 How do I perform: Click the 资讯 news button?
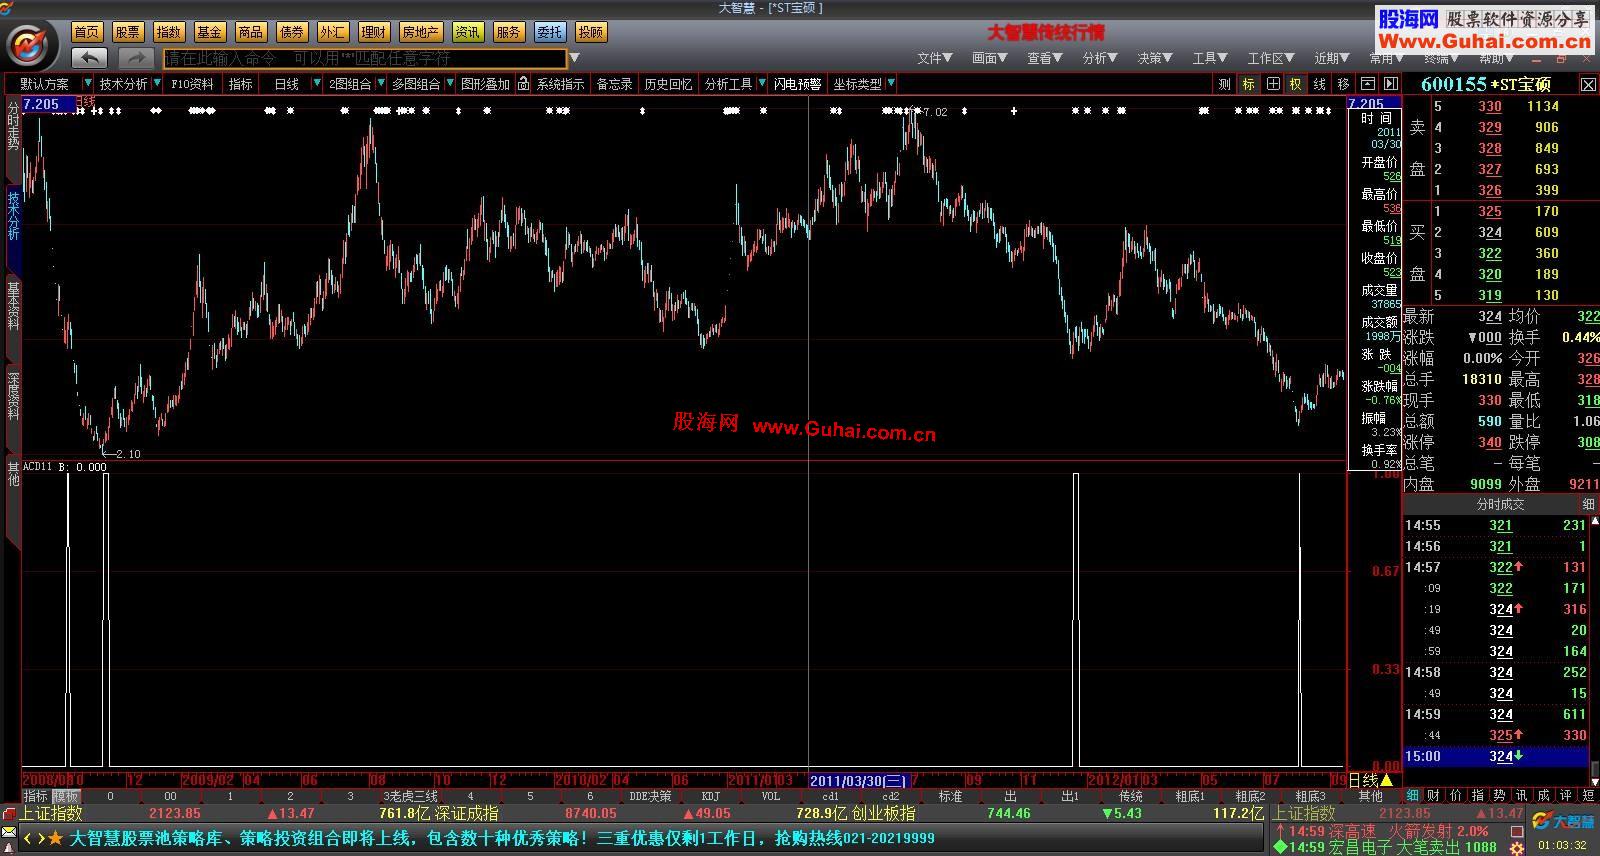tap(467, 32)
